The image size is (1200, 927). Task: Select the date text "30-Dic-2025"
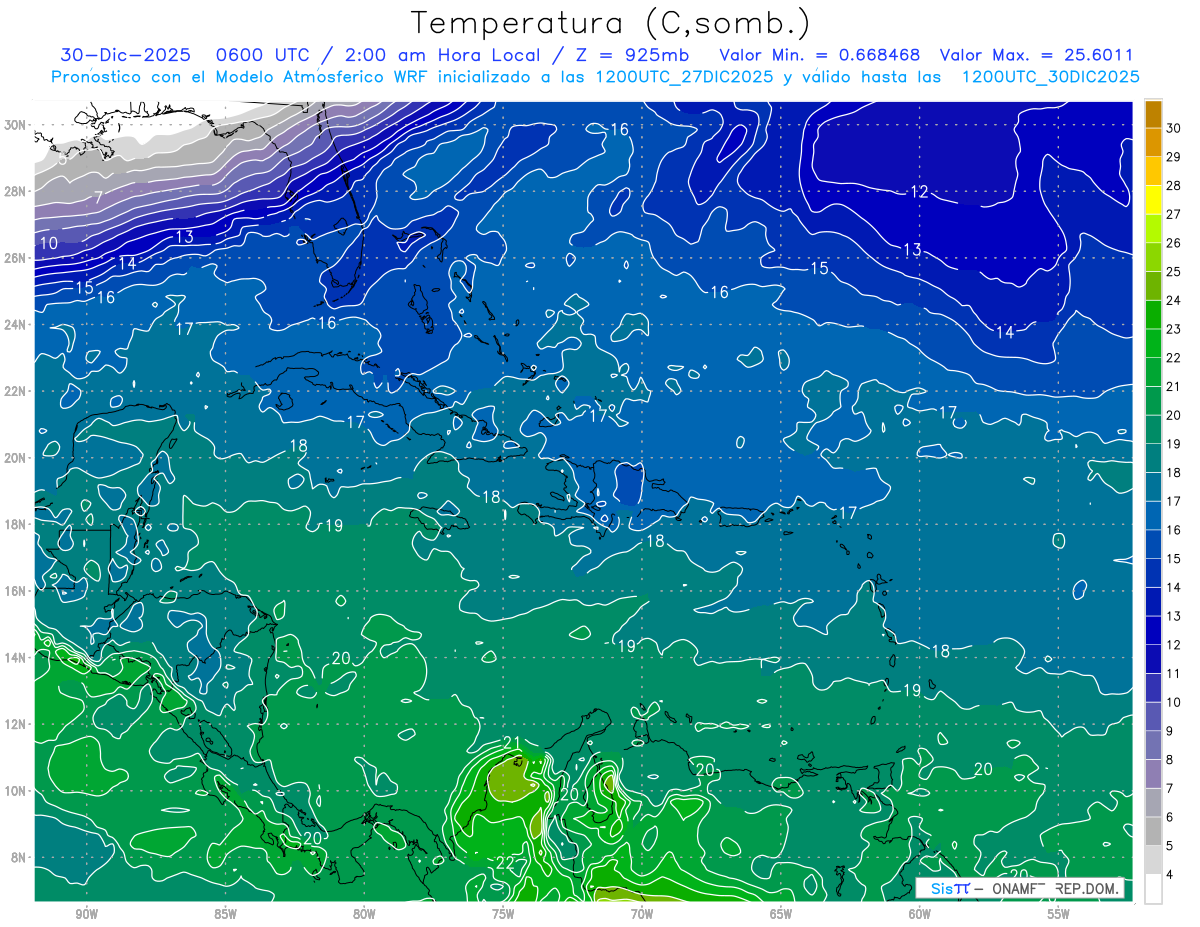pos(126,55)
